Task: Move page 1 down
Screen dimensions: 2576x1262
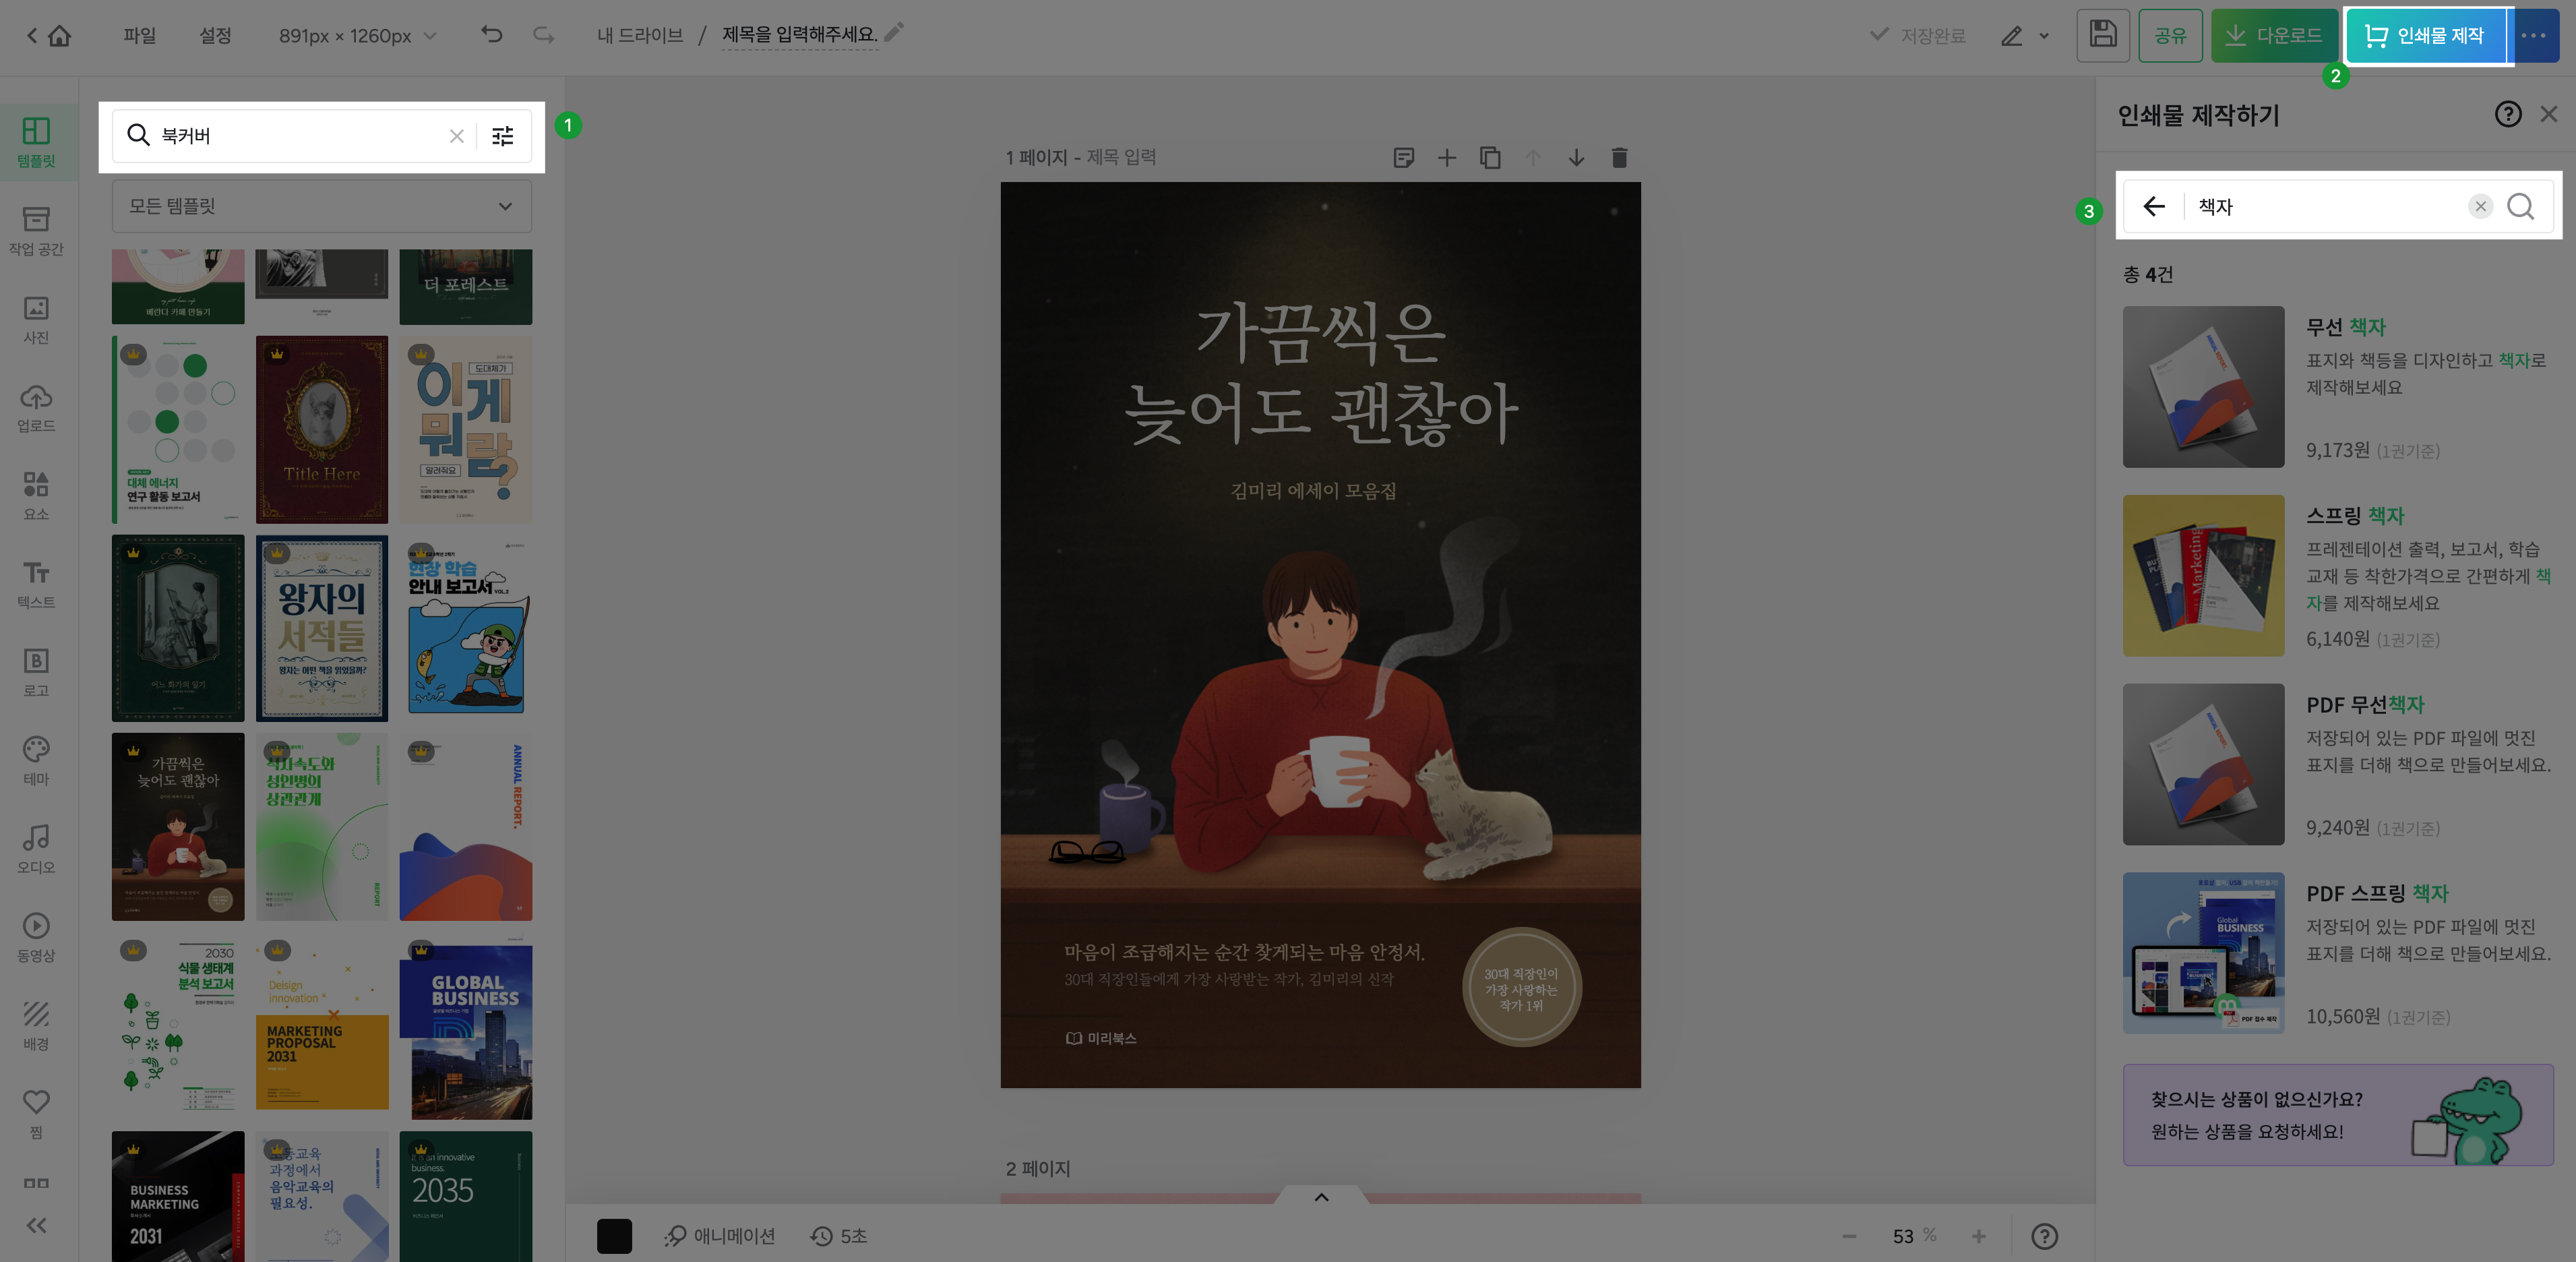Action: tap(1576, 157)
